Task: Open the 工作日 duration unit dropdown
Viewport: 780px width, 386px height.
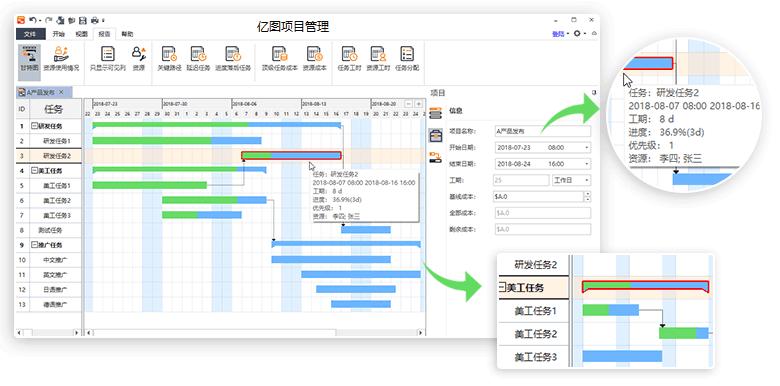Action: (x=587, y=180)
